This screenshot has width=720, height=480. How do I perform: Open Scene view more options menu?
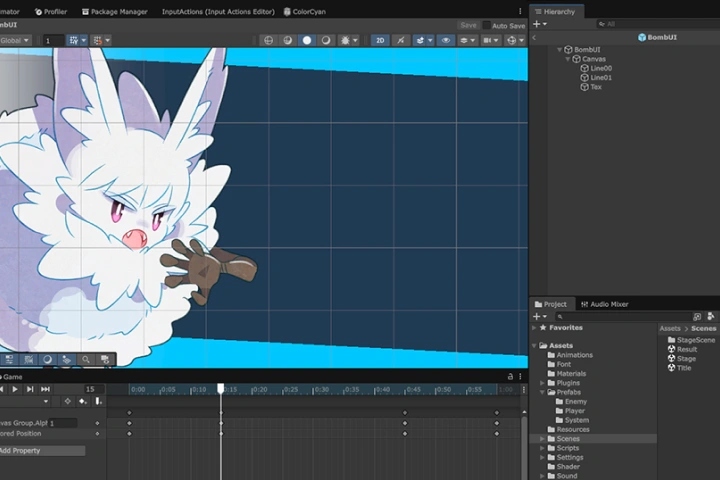pyautogui.click(x=520, y=11)
